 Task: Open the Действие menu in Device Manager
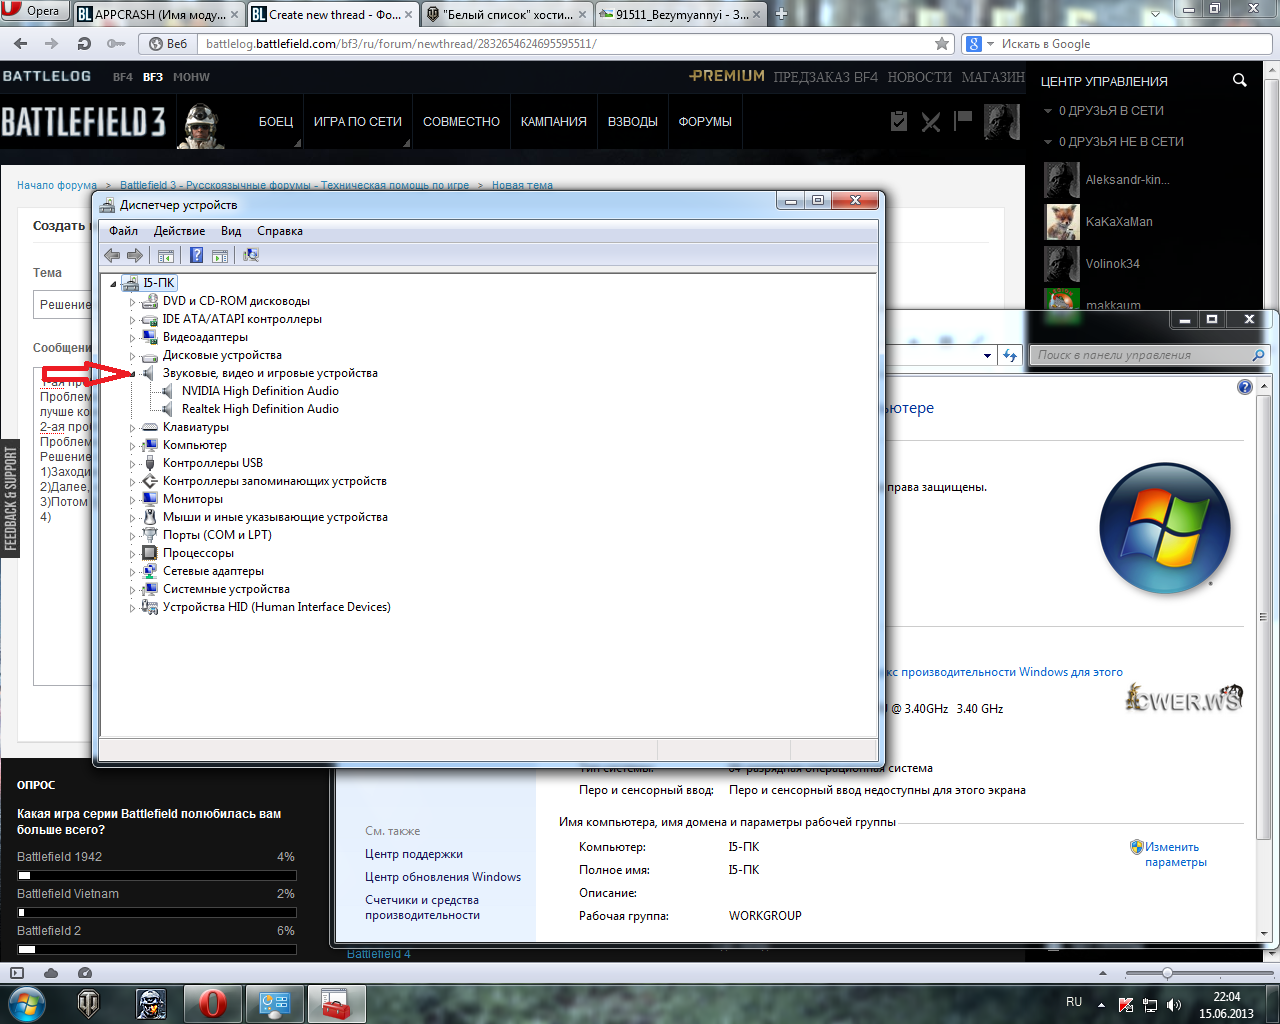[179, 231]
